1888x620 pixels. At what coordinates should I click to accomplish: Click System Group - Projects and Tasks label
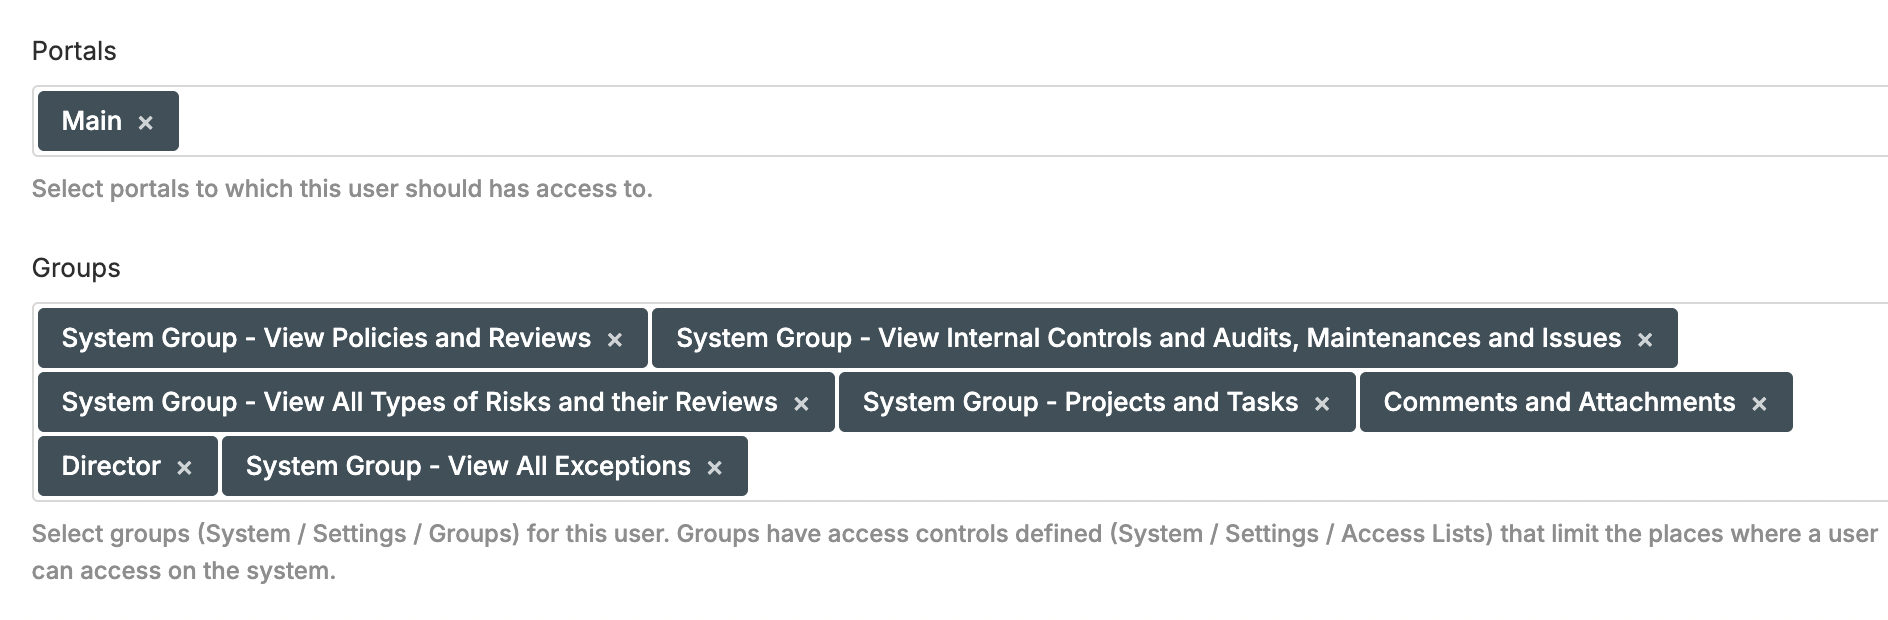pyautogui.click(x=1080, y=402)
